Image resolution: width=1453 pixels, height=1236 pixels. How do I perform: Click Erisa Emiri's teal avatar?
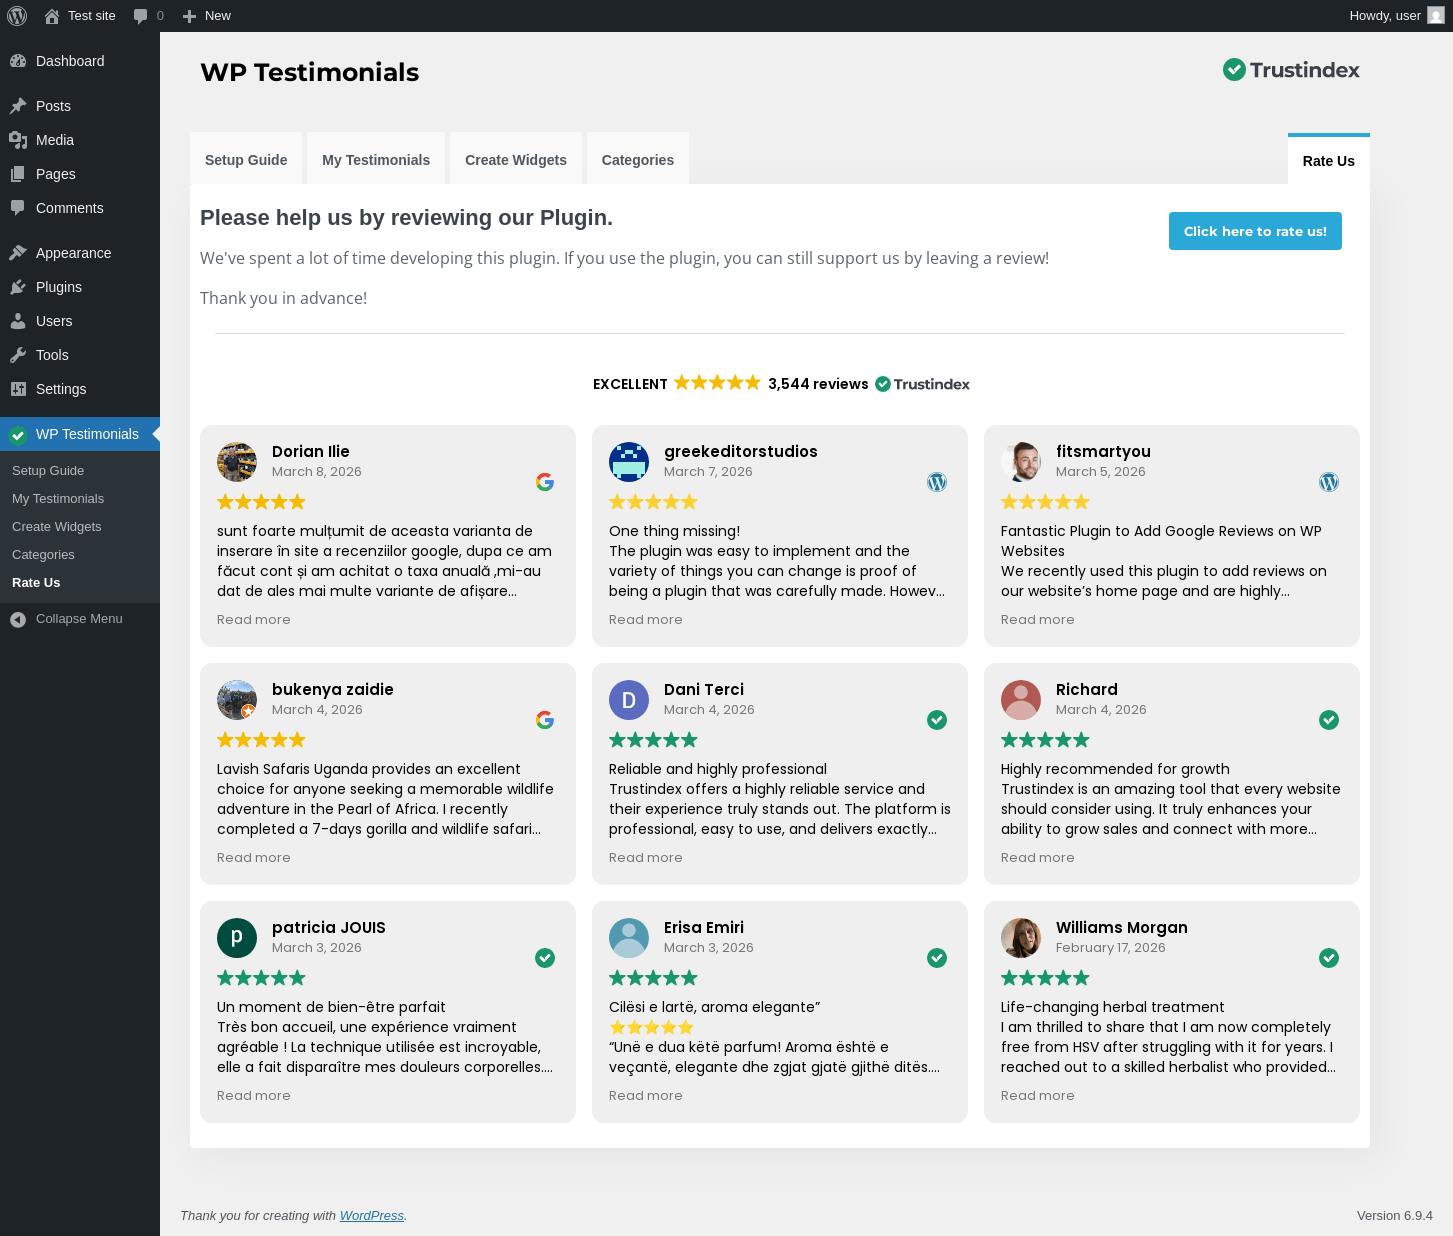(x=629, y=938)
